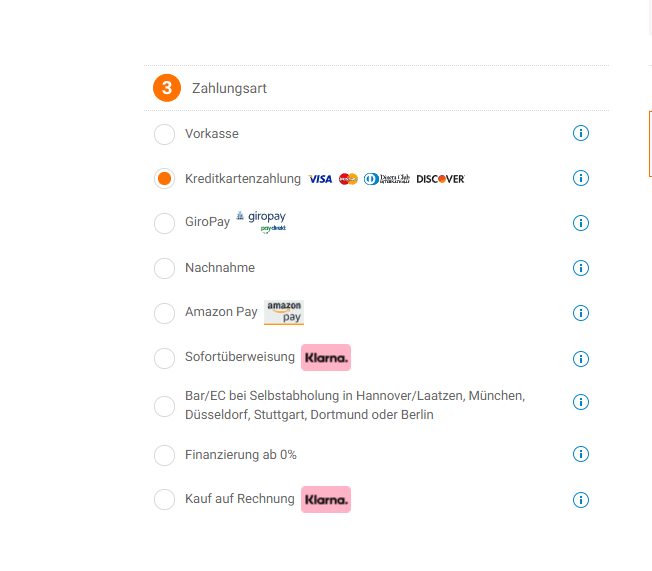Choose GiroPay radio button
Image resolution: width=652 pixels, height=571 pixels.
coord(164,223)
